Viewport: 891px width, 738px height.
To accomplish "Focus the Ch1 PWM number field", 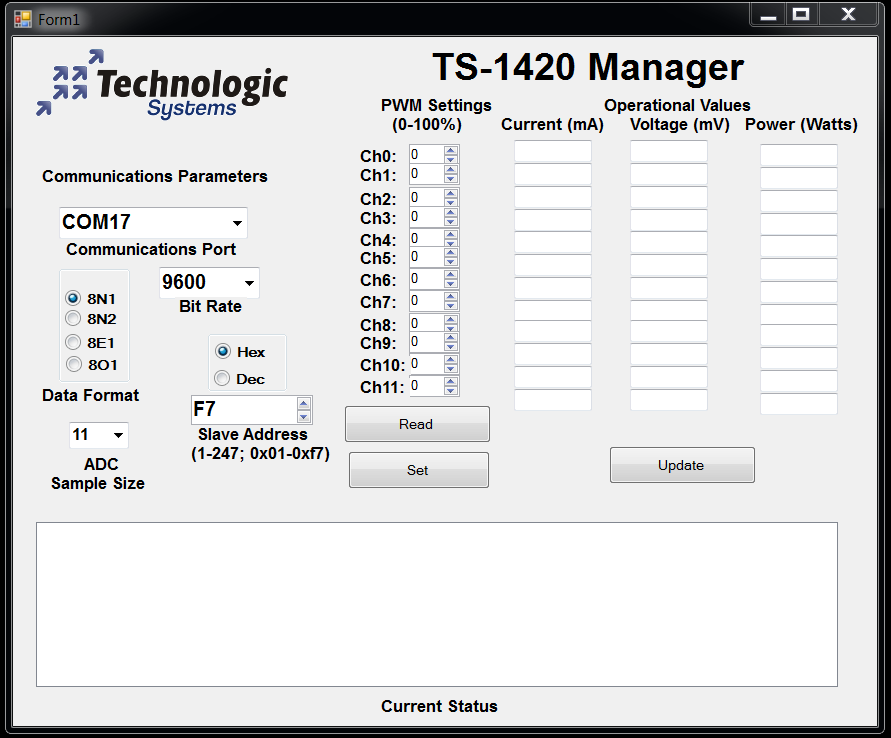I will point(427,174).
